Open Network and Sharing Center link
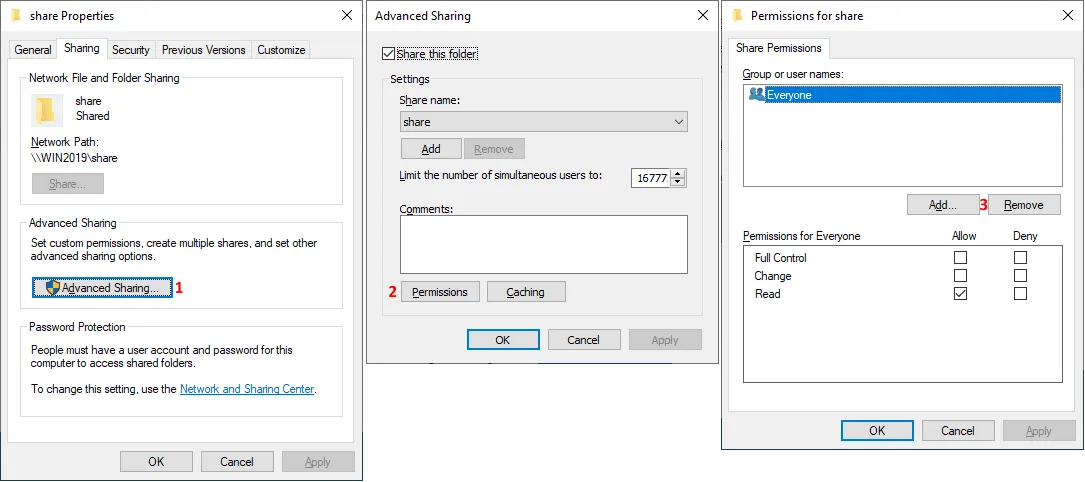The height and width of the screenshot is (482, 1085). 247,389
